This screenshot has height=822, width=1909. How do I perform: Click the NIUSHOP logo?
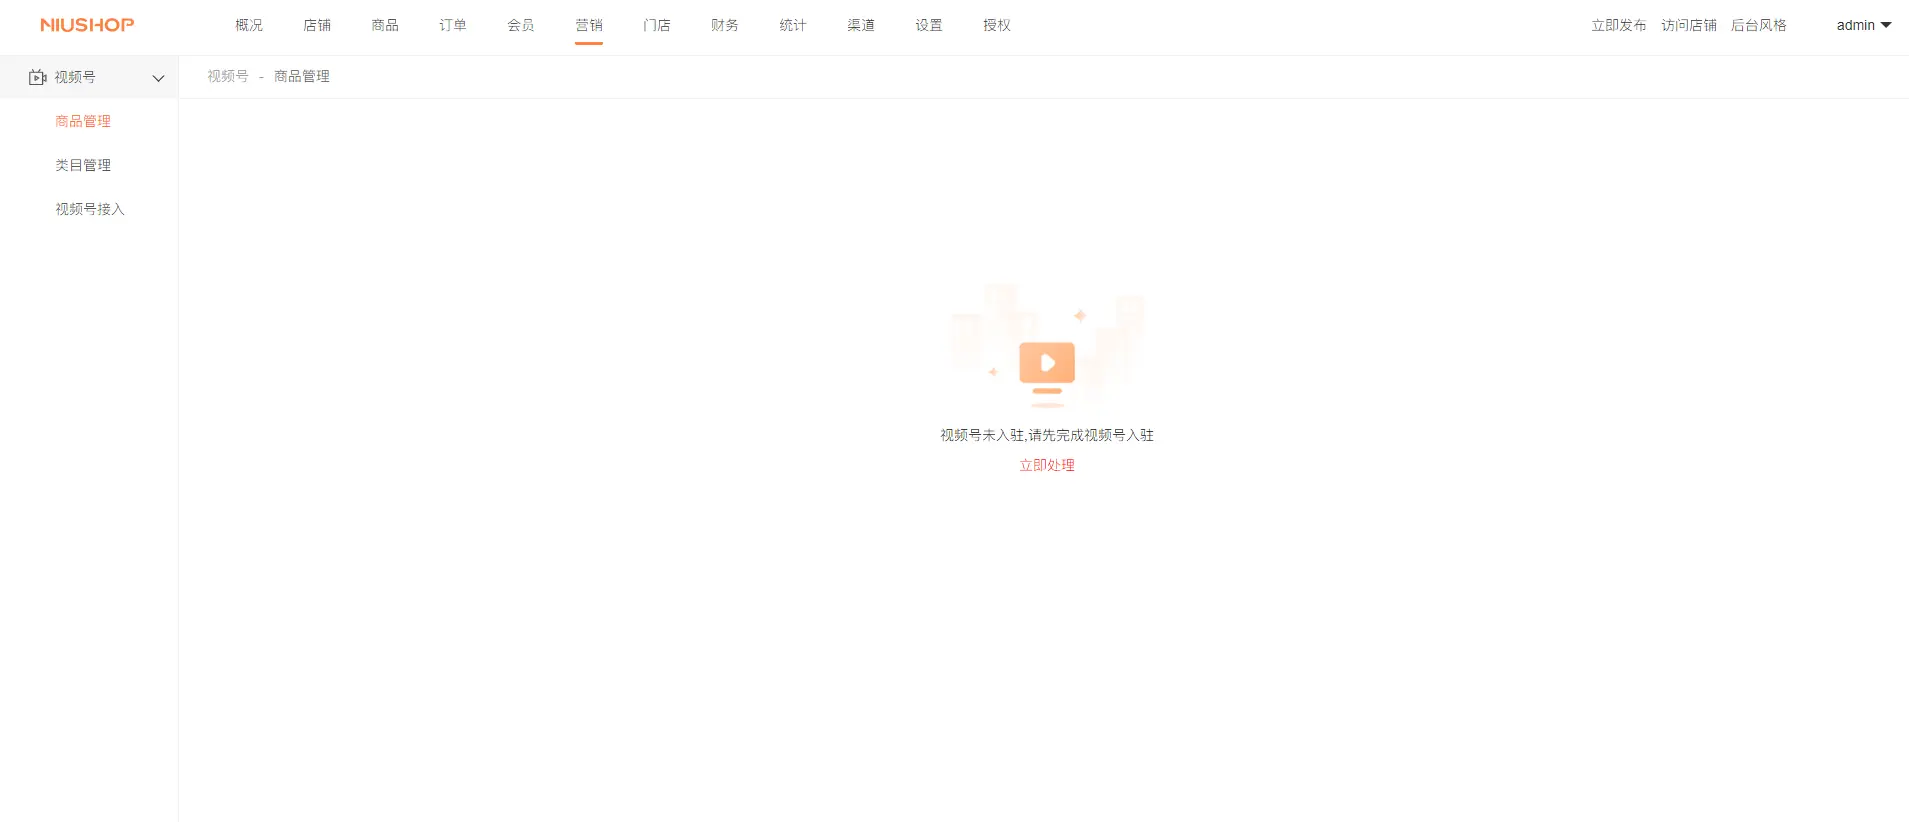coord(87,25)
